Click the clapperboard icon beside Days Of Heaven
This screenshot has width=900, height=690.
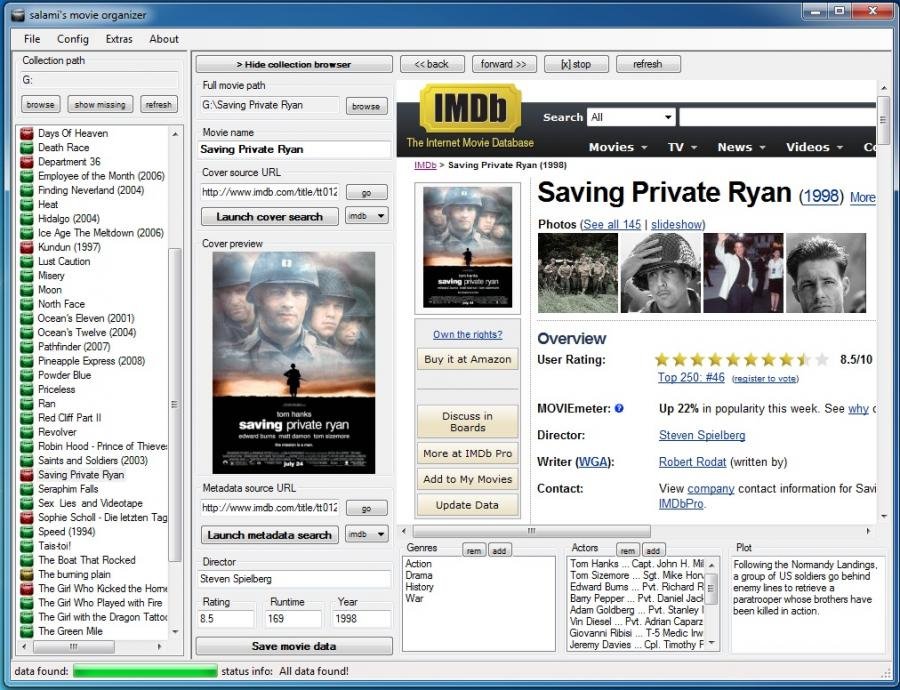tap(26, 133)
